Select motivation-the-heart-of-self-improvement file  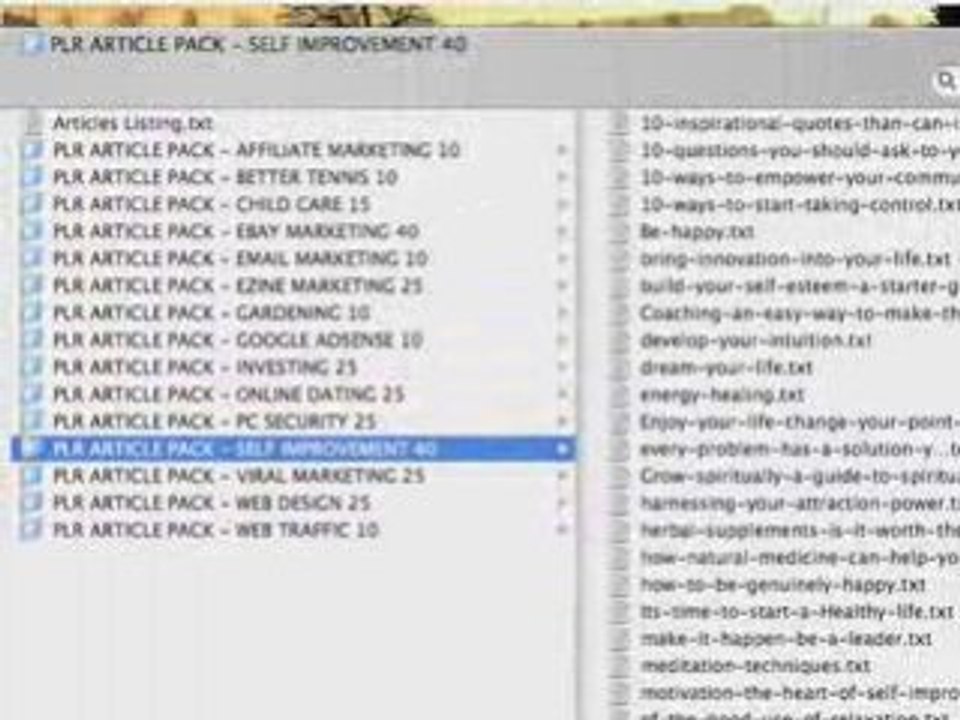click(800, 692)
